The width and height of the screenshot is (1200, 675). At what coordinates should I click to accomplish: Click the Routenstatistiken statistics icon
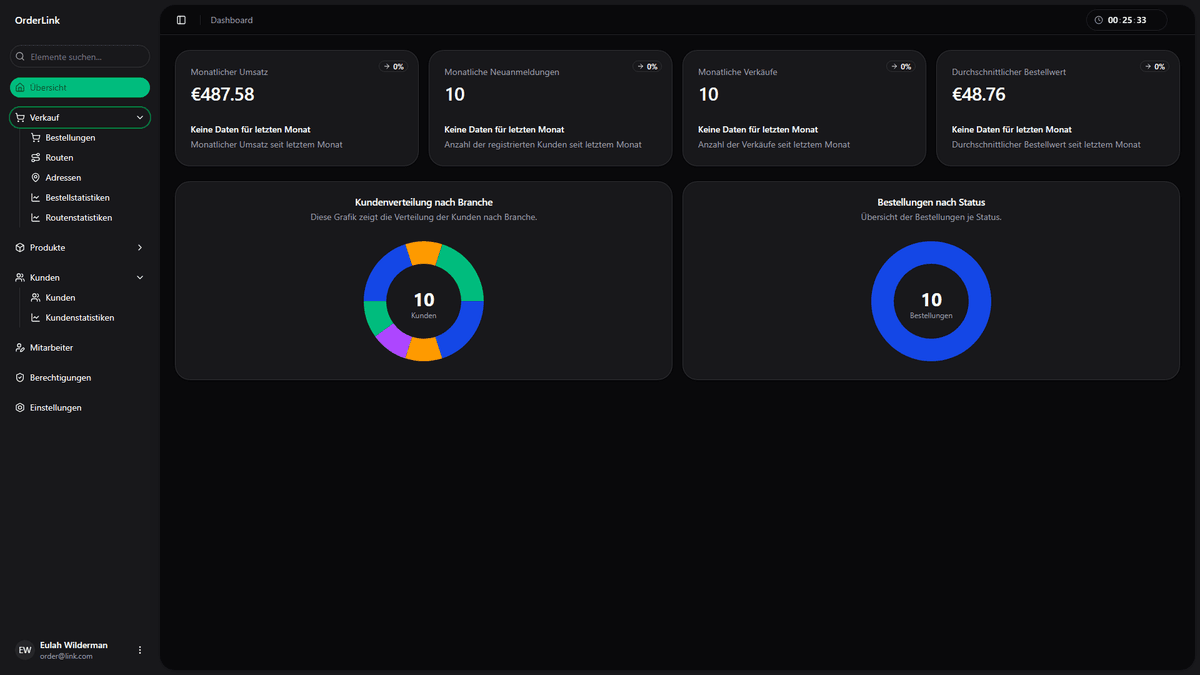pos(35,217)
